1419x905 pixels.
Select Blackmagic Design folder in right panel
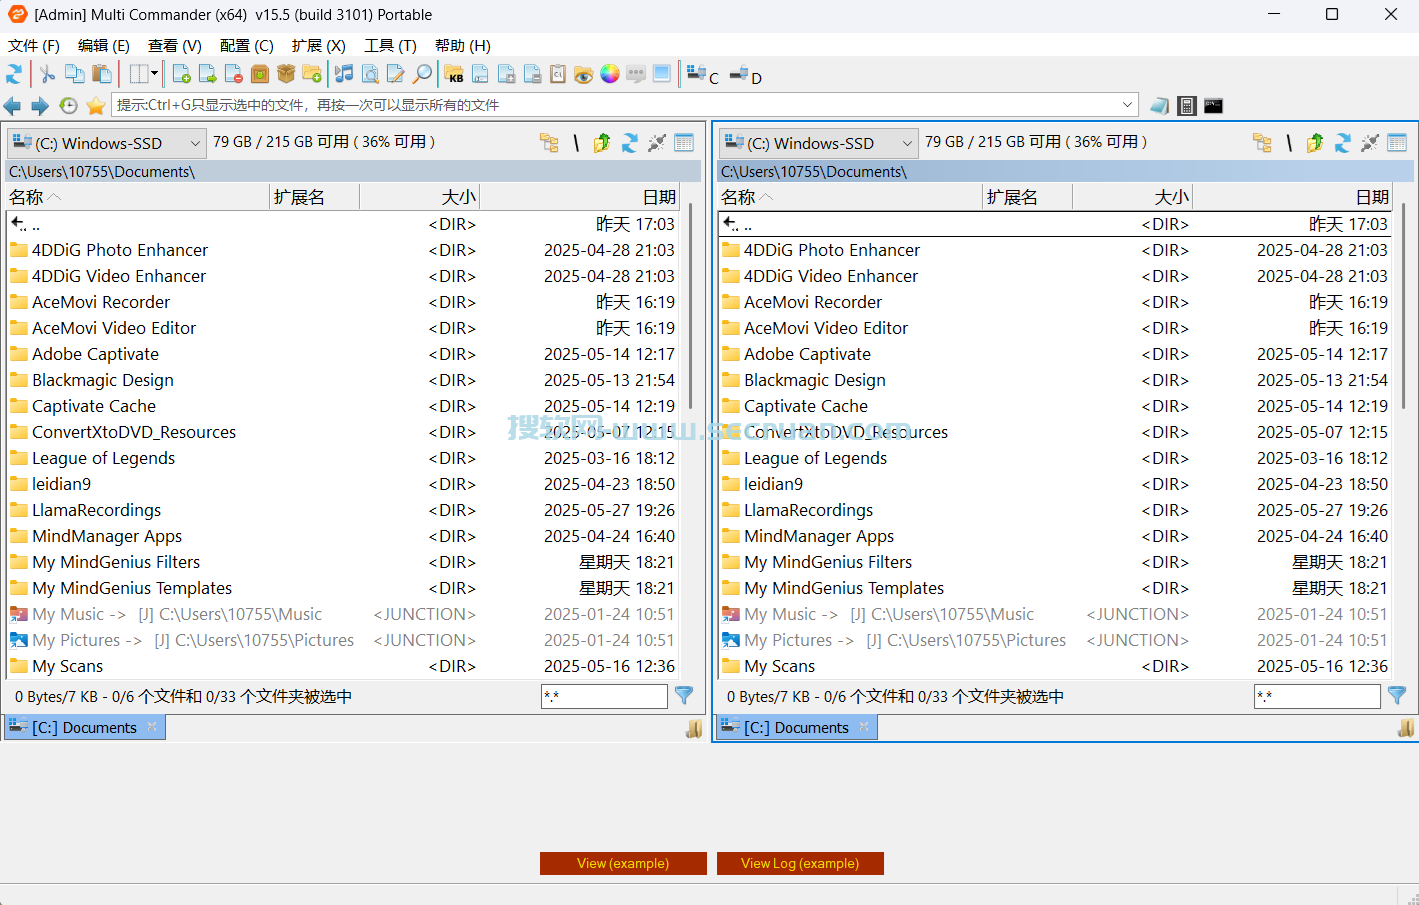1055,380
